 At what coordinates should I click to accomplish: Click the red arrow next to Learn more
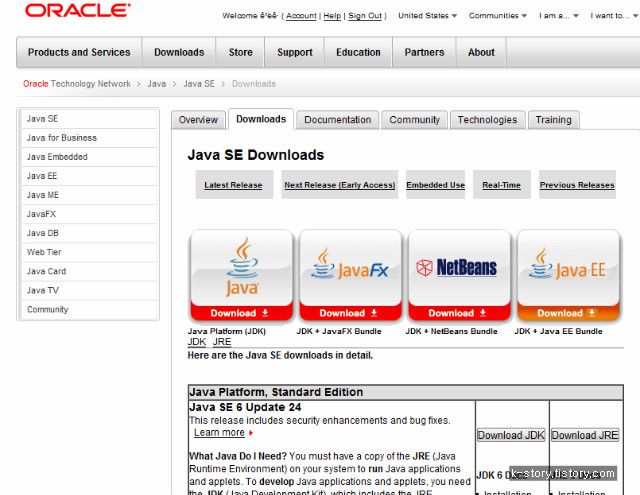(251, 433)
